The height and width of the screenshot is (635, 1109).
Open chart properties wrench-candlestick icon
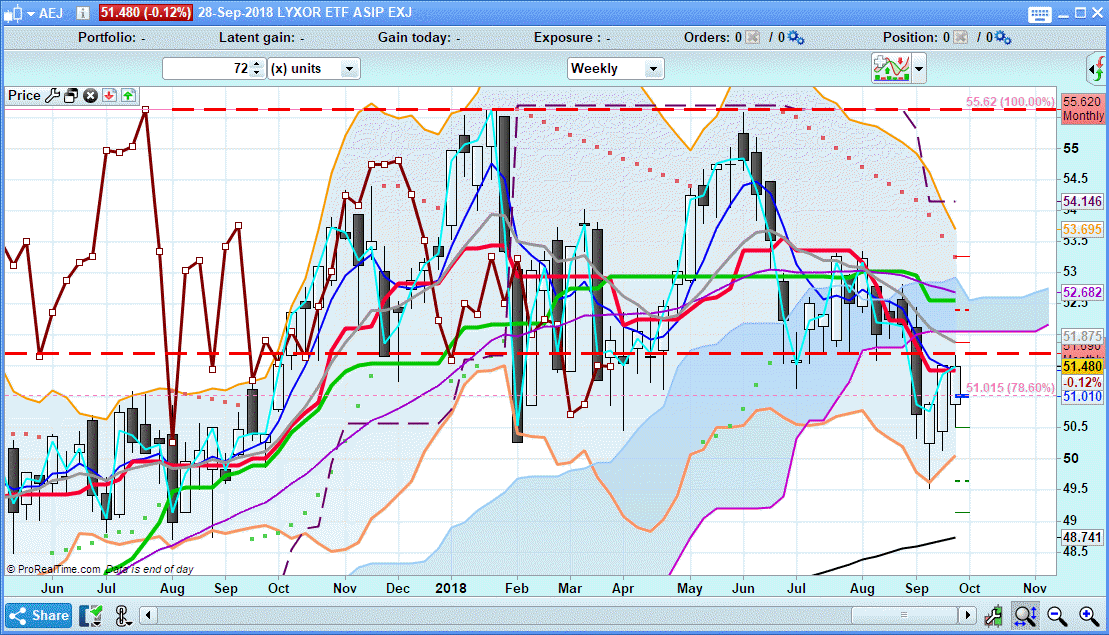(993, 616)
